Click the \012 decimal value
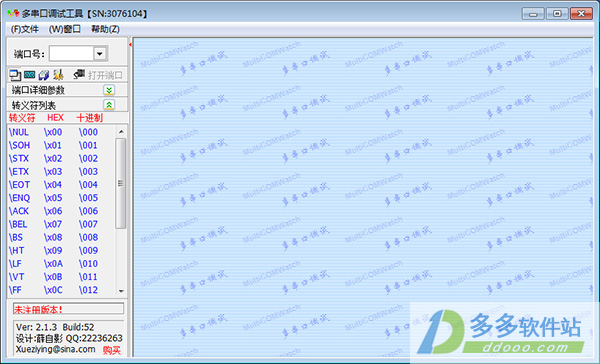Image resolution: width=600 pixels, height=364 pixels. coord(88,290)
